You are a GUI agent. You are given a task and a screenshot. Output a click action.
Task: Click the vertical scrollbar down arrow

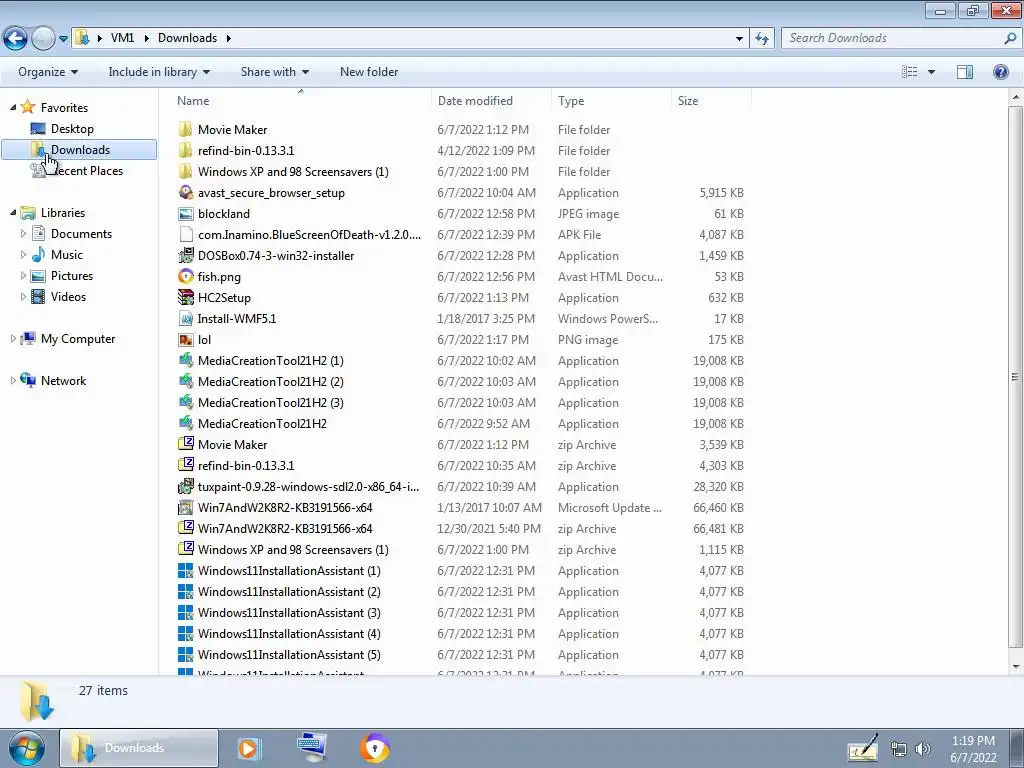1016,667
